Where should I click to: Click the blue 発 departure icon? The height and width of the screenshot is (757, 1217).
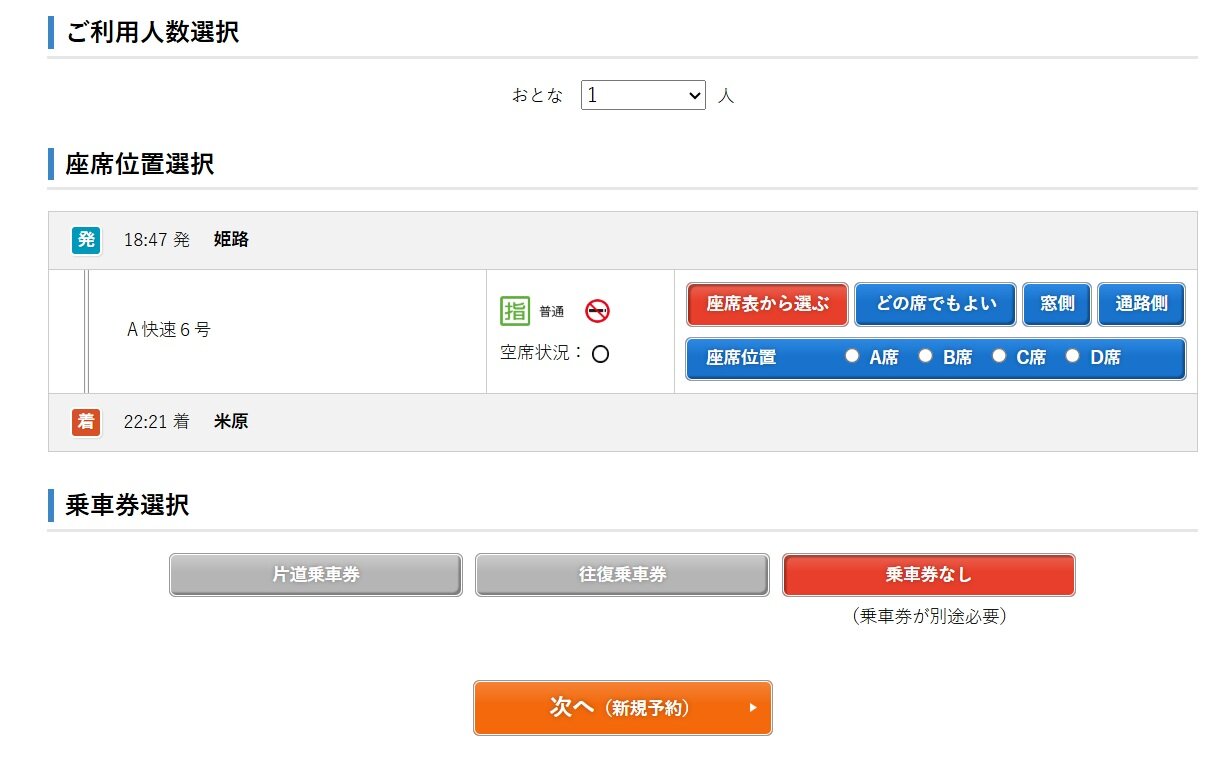click(x=86, y=240)
